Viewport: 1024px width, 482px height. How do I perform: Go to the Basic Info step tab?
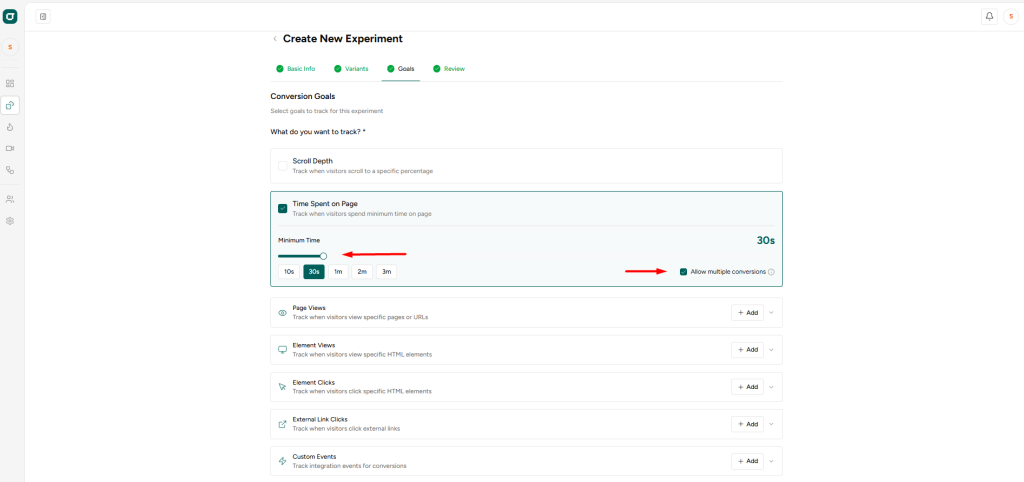tap(296, 69)
